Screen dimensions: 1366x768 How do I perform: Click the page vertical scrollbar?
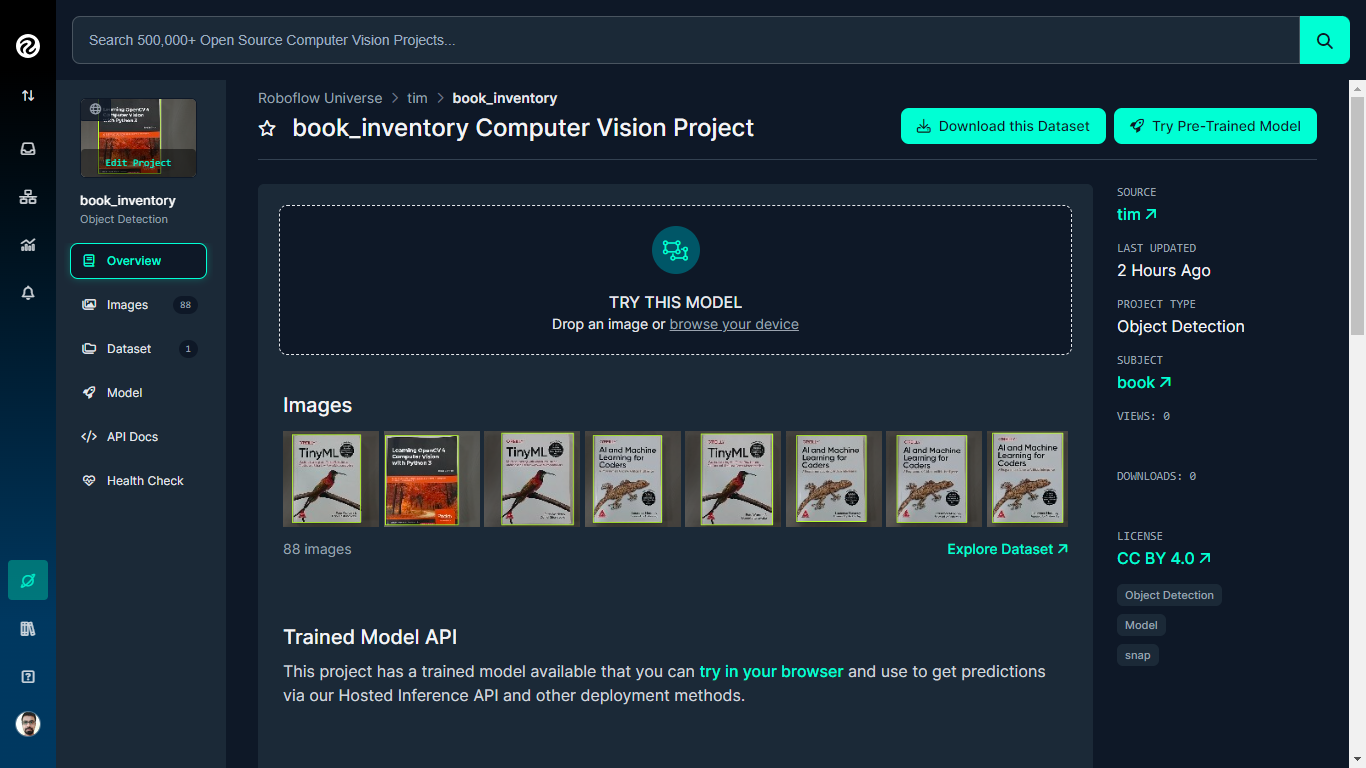click(x=1357, y=215)
